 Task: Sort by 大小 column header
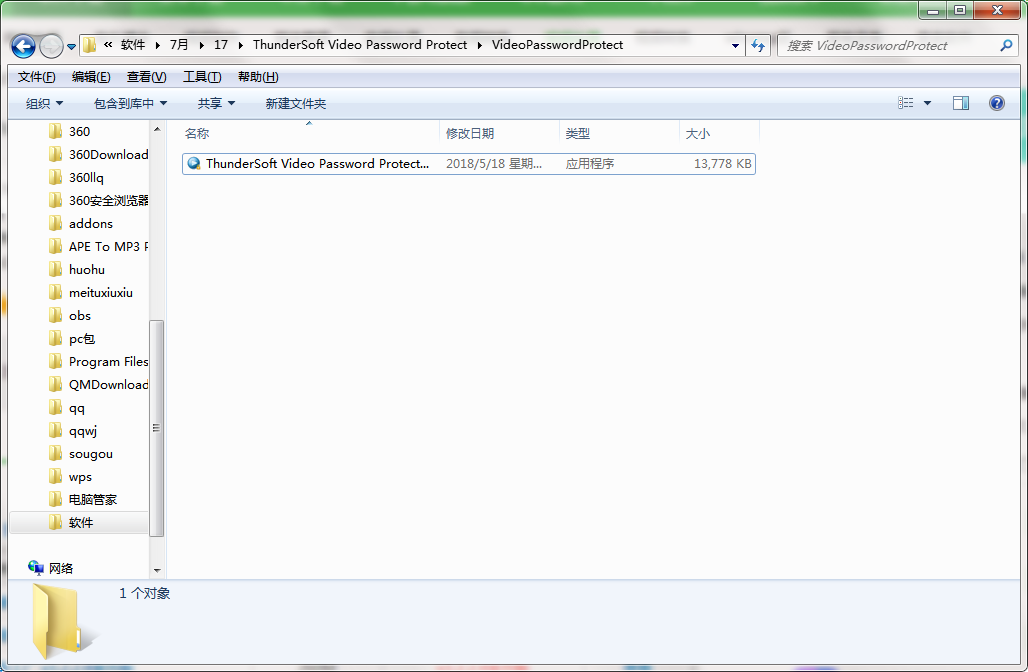pos(719,133)
